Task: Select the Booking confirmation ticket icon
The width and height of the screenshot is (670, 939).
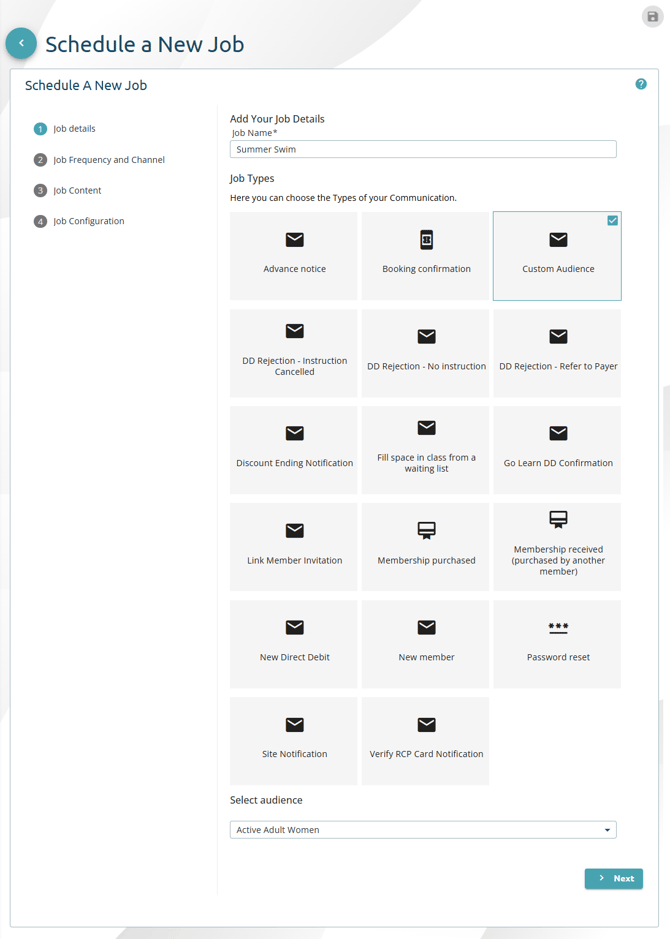Action: 426,240
